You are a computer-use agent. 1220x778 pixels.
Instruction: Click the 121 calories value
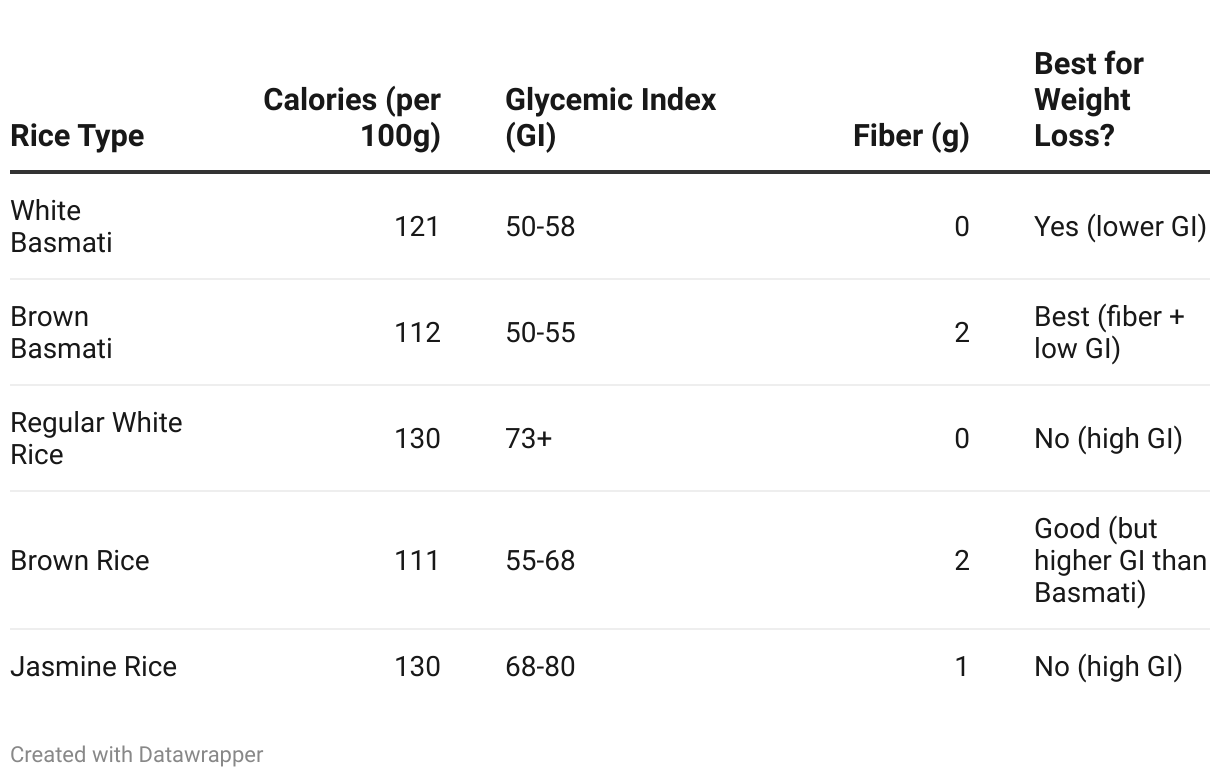417,226
